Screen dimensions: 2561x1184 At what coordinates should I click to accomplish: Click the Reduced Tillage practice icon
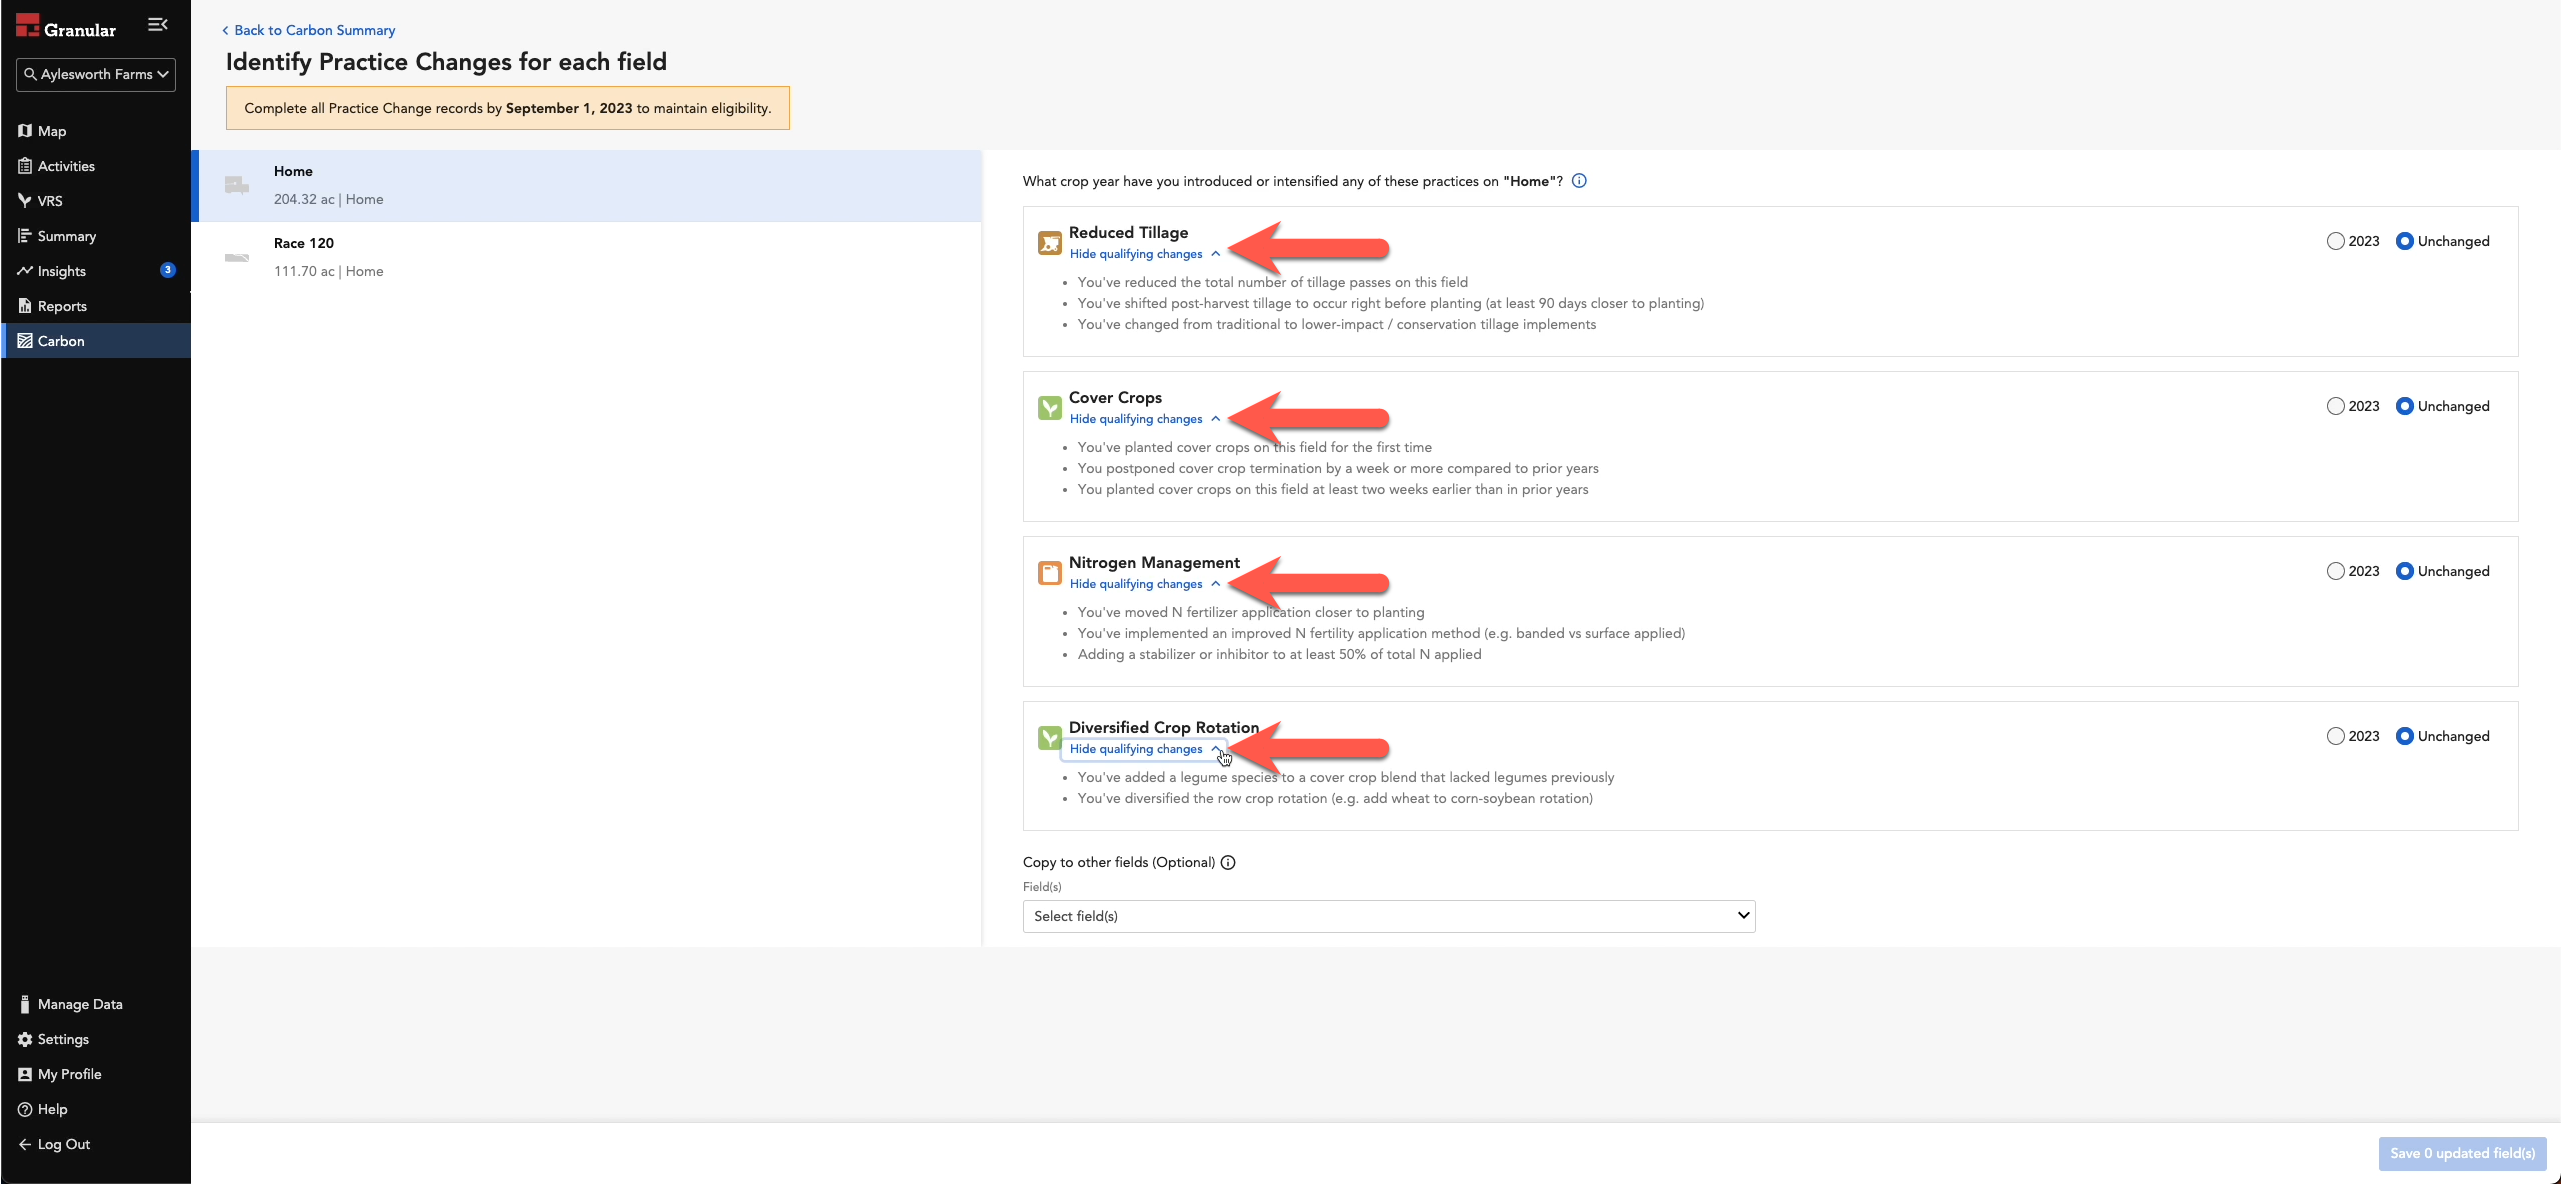1049,242
